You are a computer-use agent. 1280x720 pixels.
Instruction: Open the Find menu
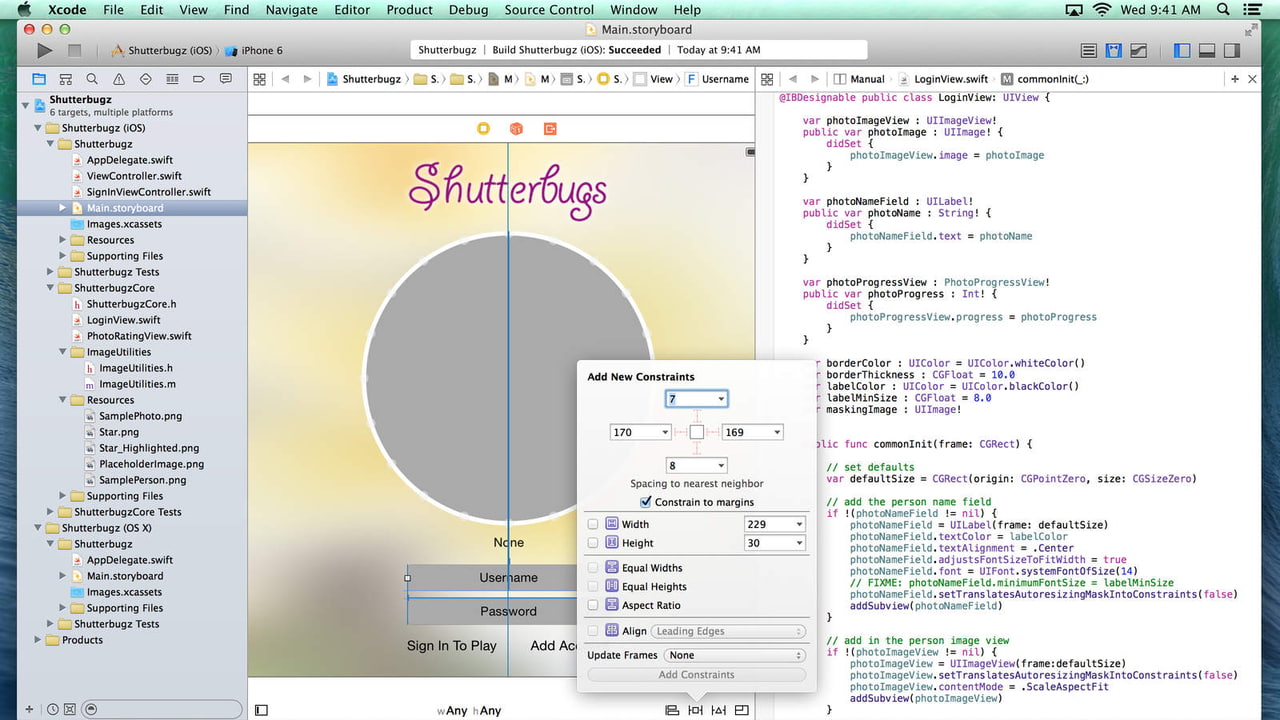[237, 10]
